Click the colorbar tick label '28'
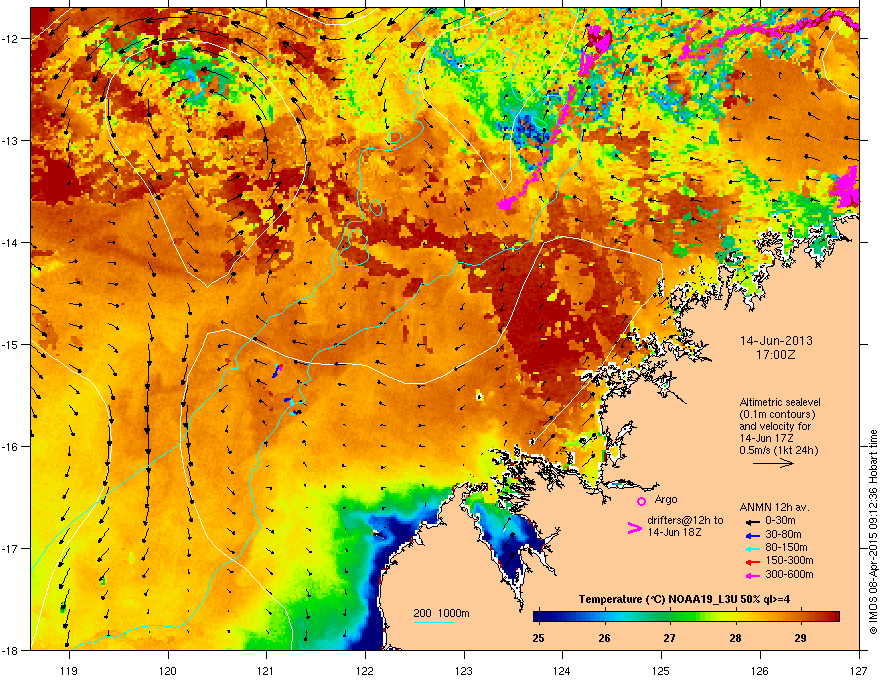The image size is (880, 680). [x=735, y=638]
